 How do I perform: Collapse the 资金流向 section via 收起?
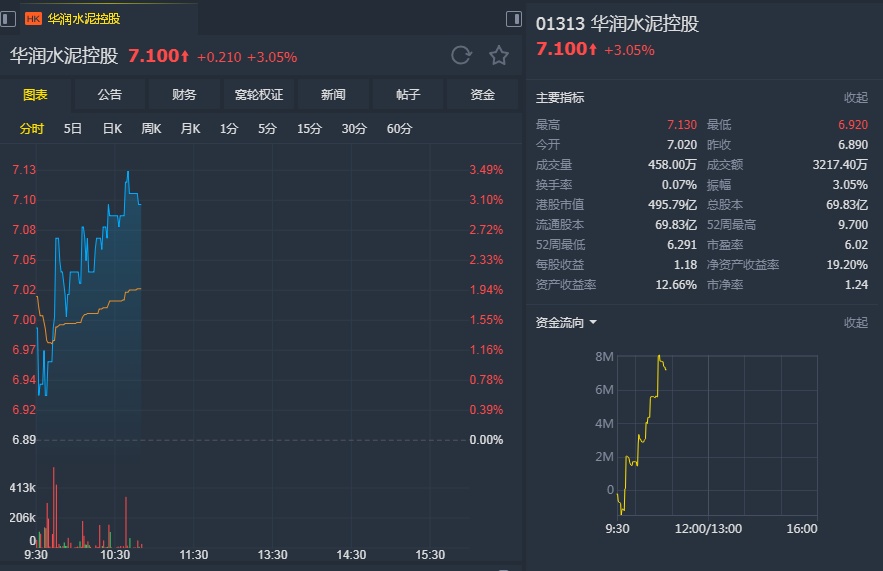click(856, 322)
